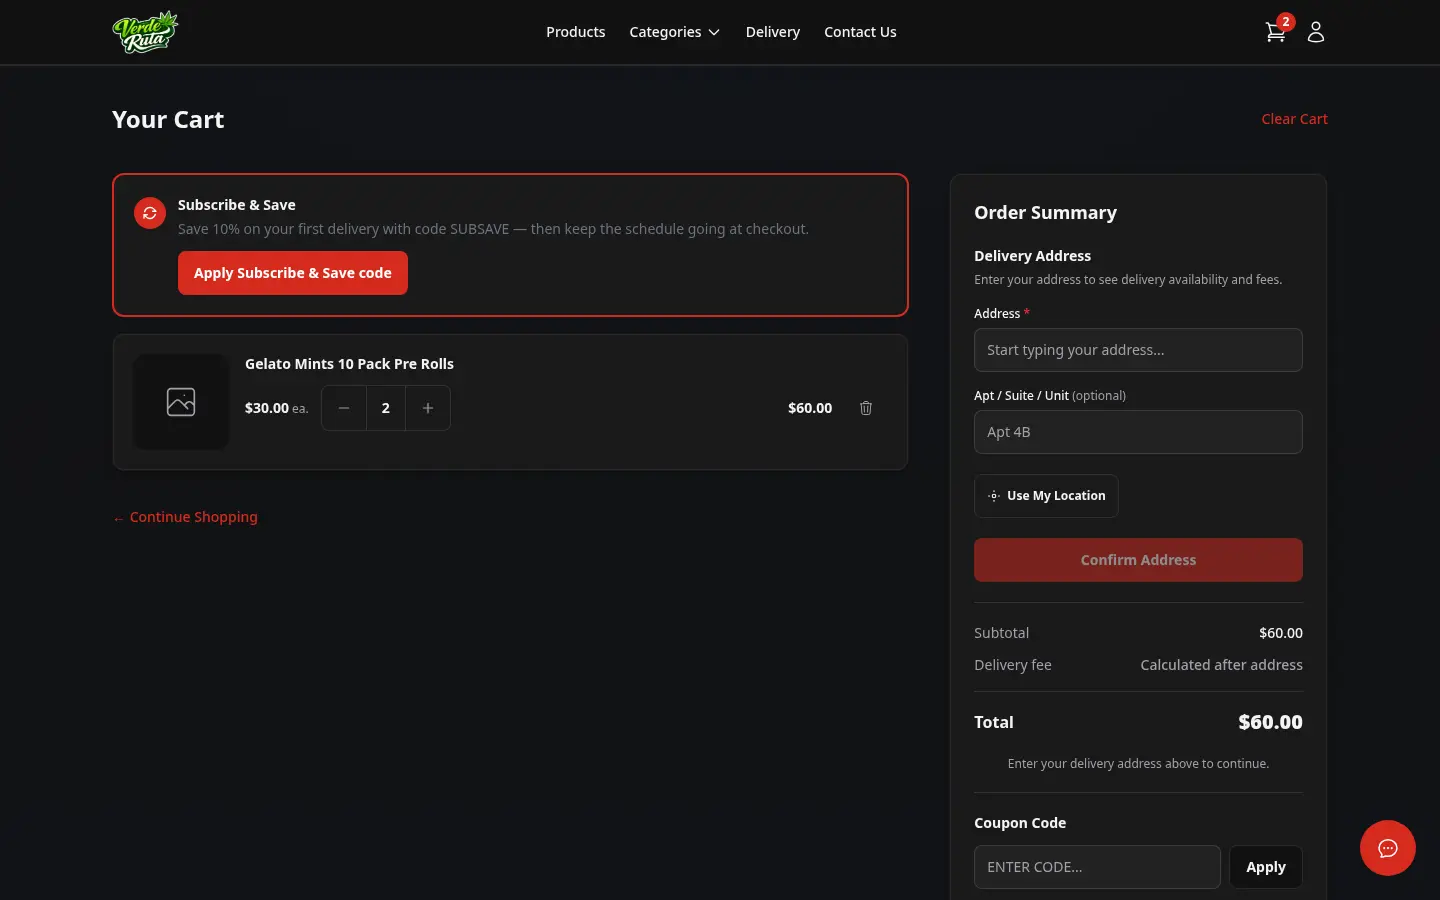Click the Gelato Mints 10 Pack Pre Rolls title

[349, 364]
